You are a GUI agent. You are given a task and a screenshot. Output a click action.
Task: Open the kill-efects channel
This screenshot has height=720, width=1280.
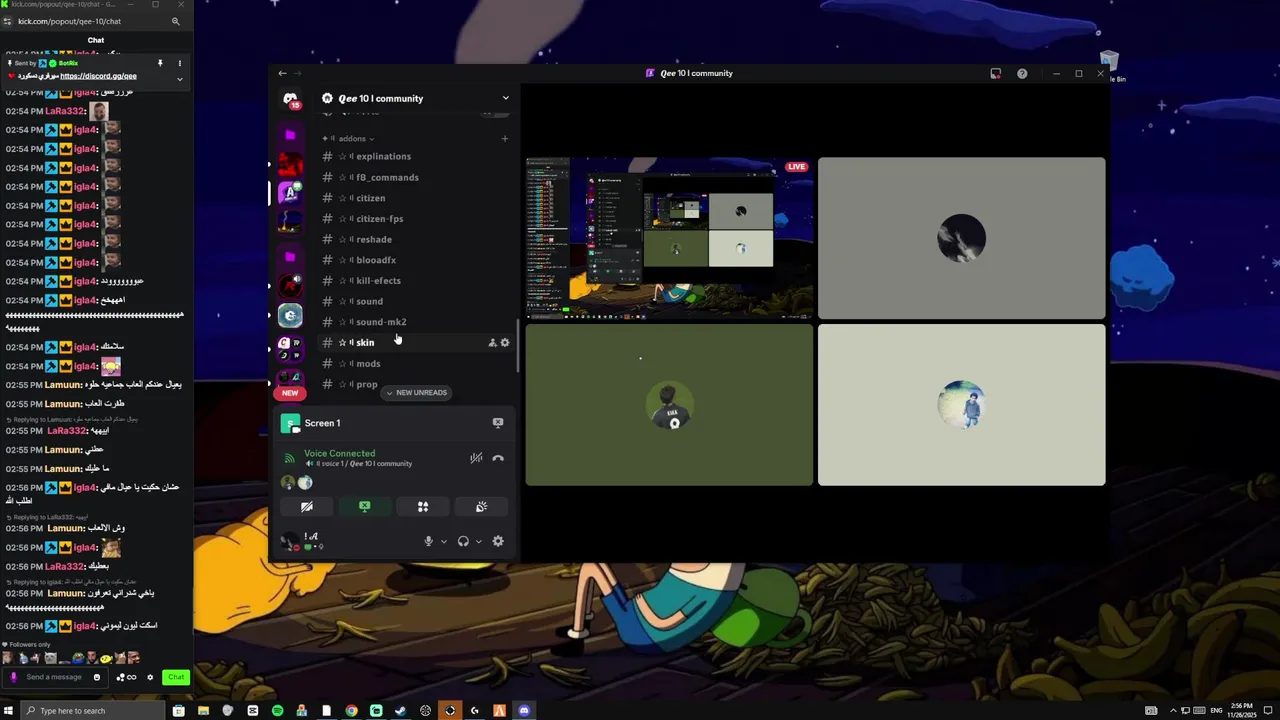416,281
